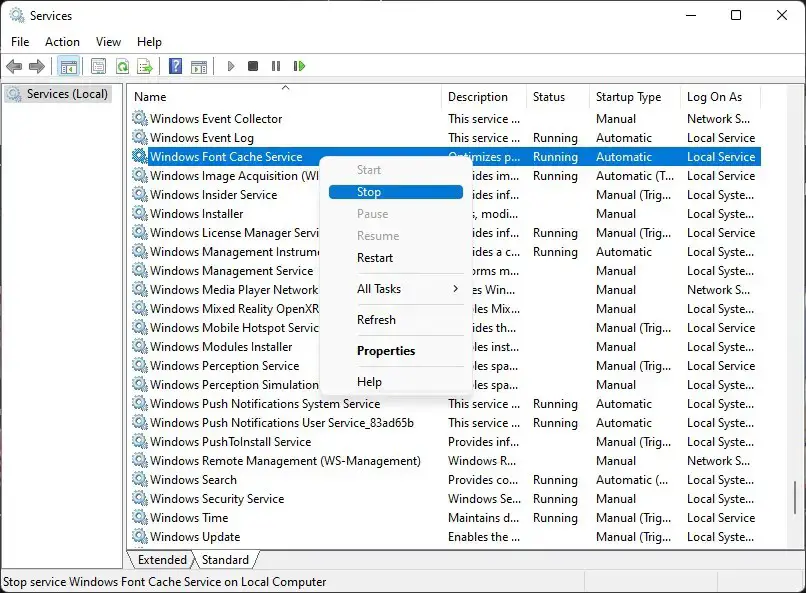Select Properties in the context menu

coord(388,351)
